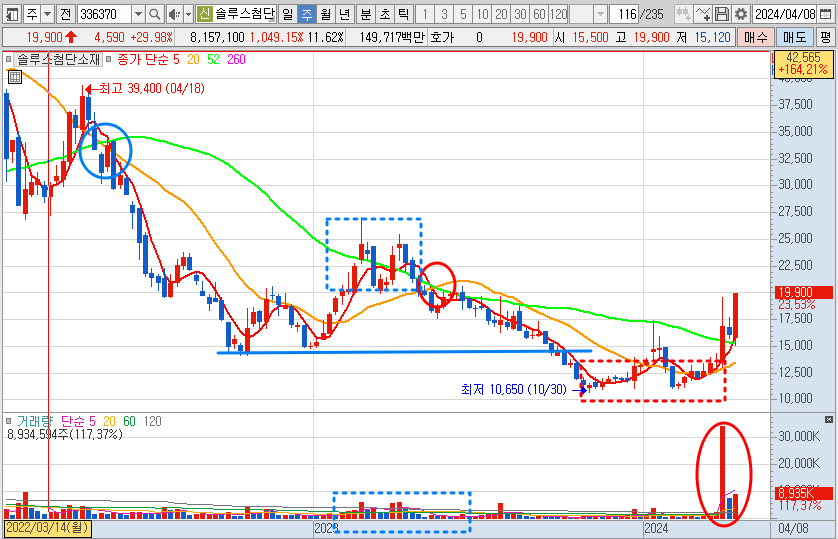838x539 pixels.
Task: Toggle the 거래량 volume indicator checkbox
Action: point(9,421)
